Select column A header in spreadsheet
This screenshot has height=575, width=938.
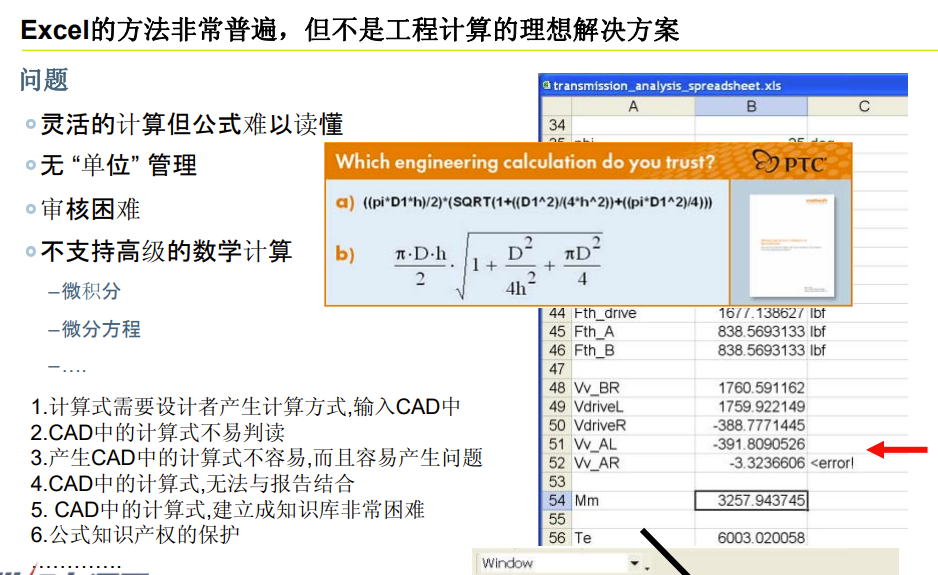(633, 107)
